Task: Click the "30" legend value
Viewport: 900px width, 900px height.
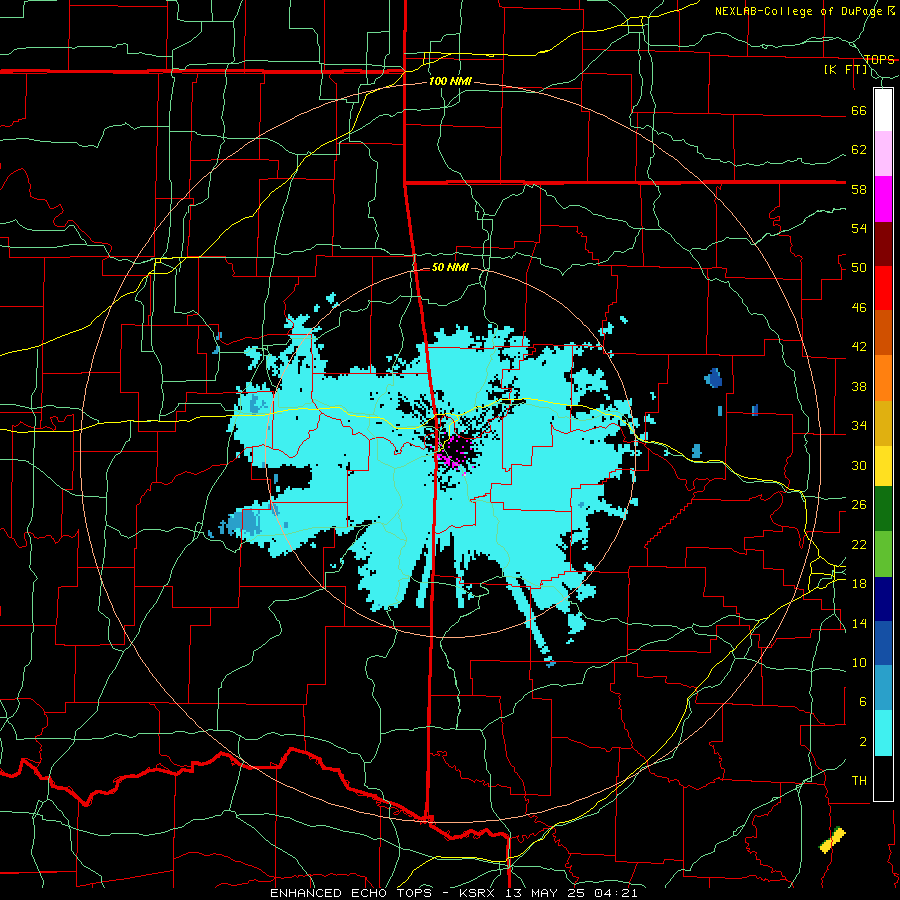Action: click(x=859, y=465)
